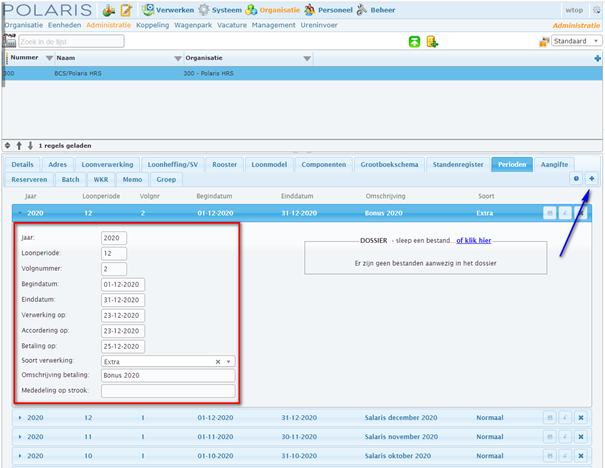
Task: Click the clock history button in Perioden
Action: (576, 179)
